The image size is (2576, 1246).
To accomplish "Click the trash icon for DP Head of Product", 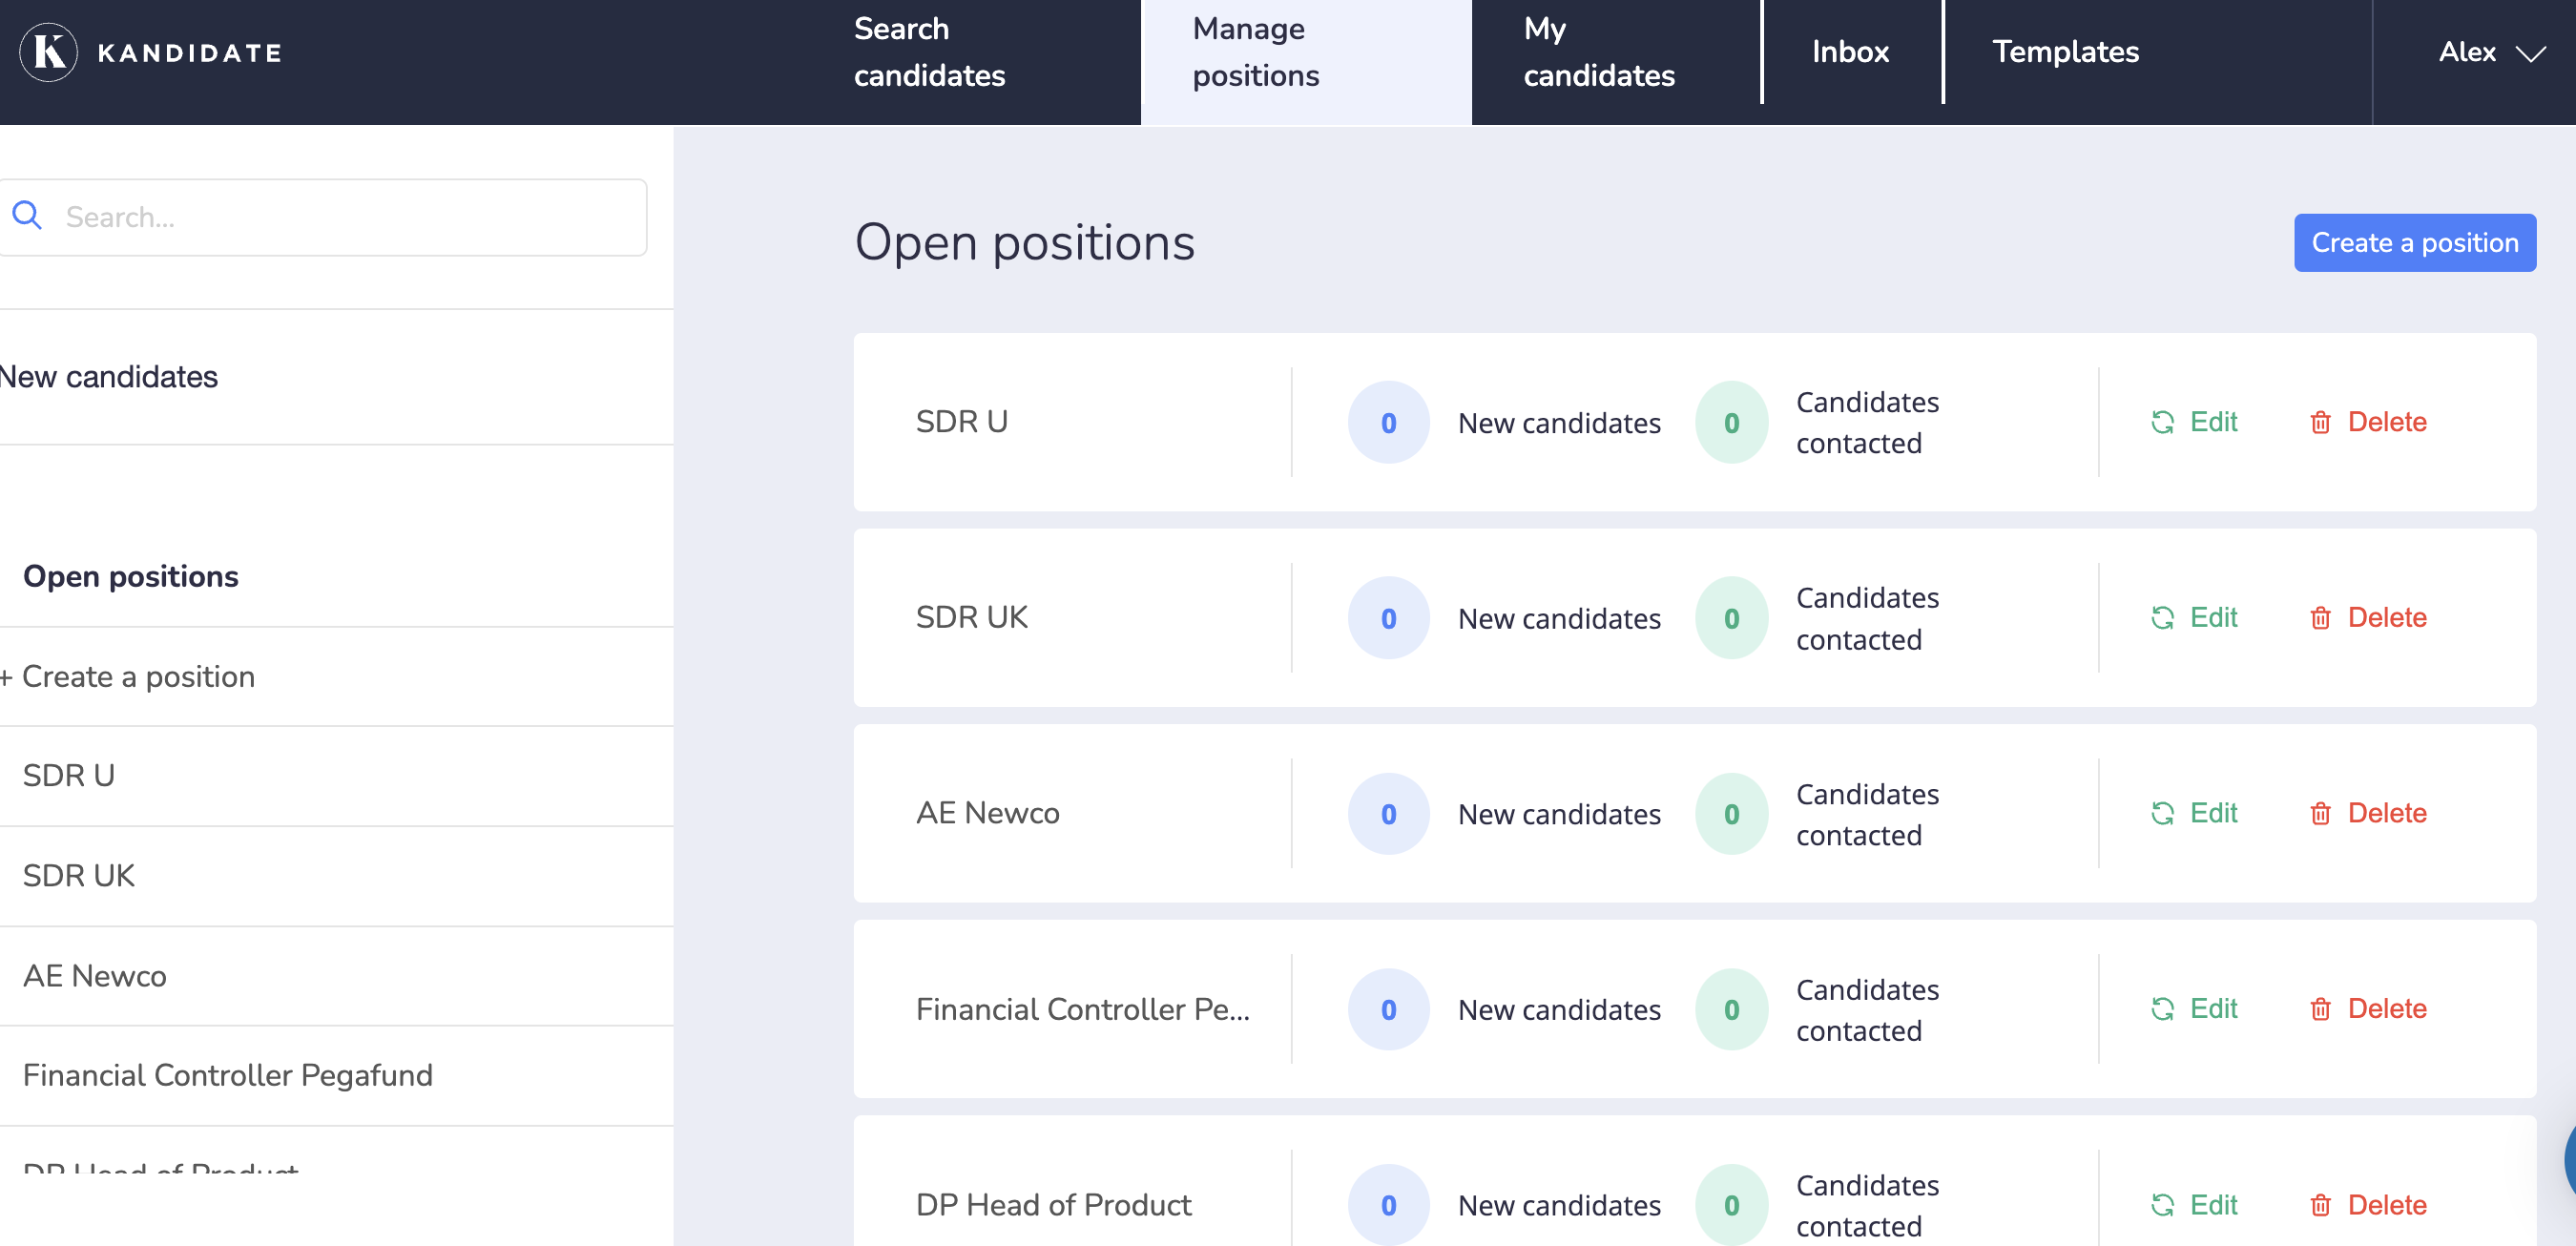I will (2320, 1205).
